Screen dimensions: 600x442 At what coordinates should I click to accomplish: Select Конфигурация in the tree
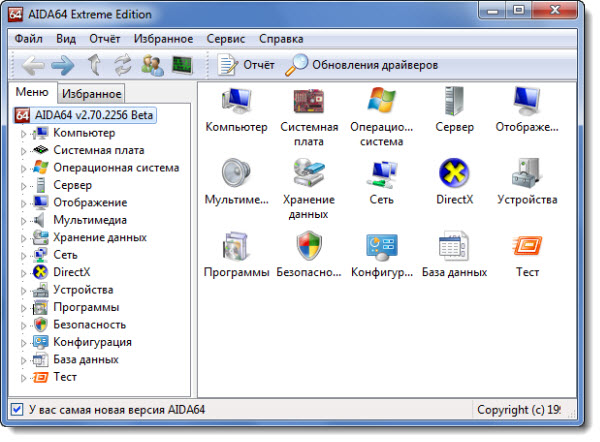click(92, 342)
